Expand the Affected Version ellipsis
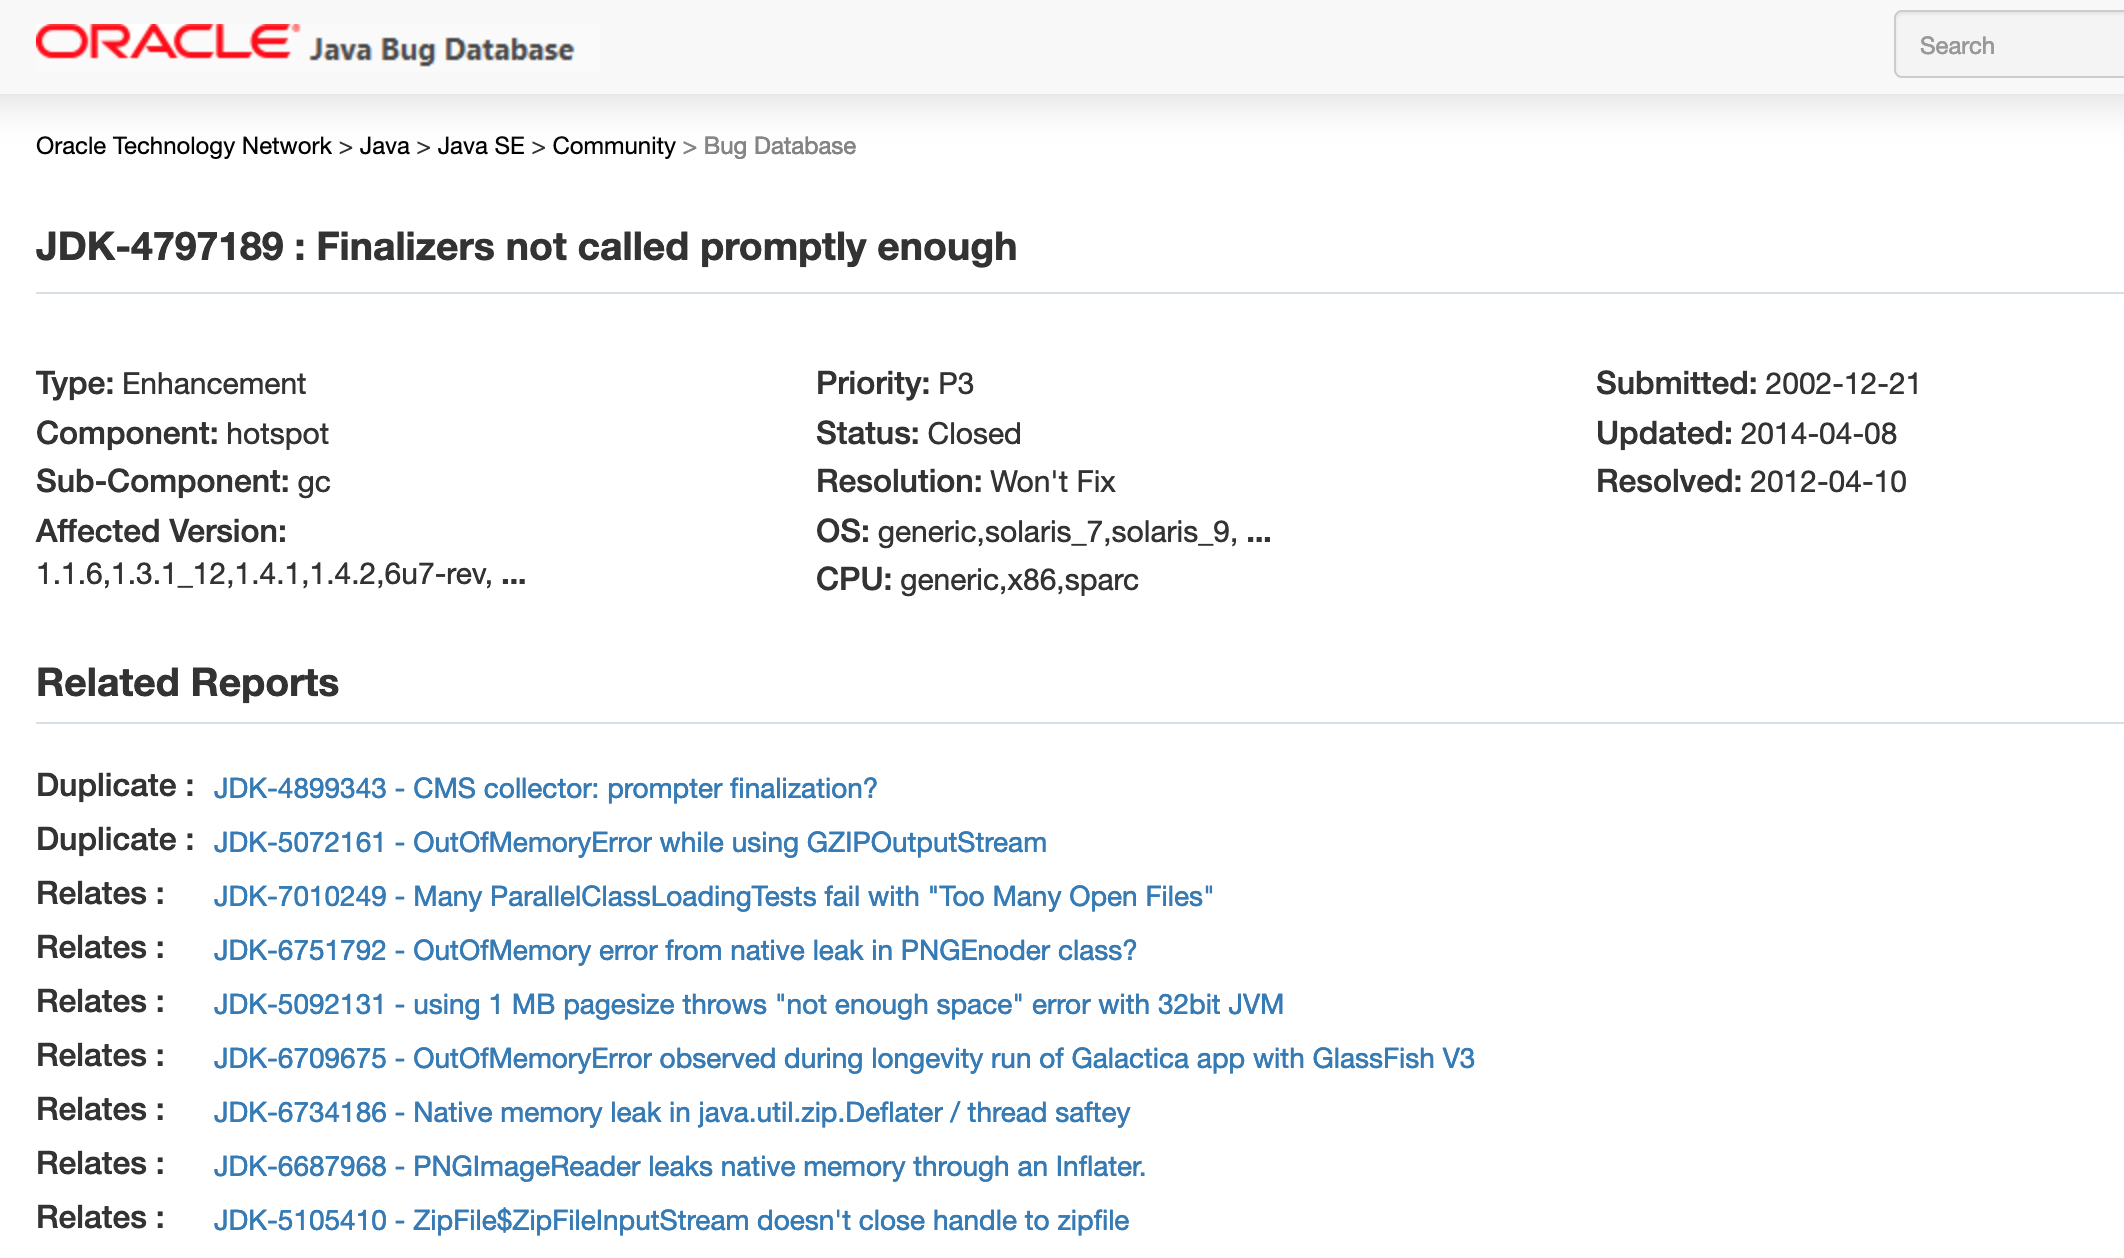The height and width of the screenshot is (1258, 2124). click(513, 577)
